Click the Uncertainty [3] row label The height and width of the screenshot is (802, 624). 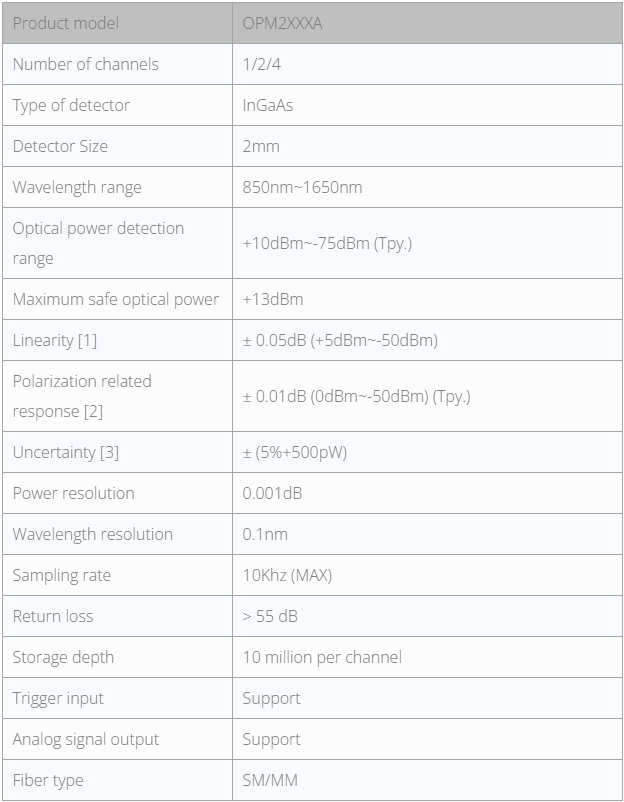coord(66,452)
